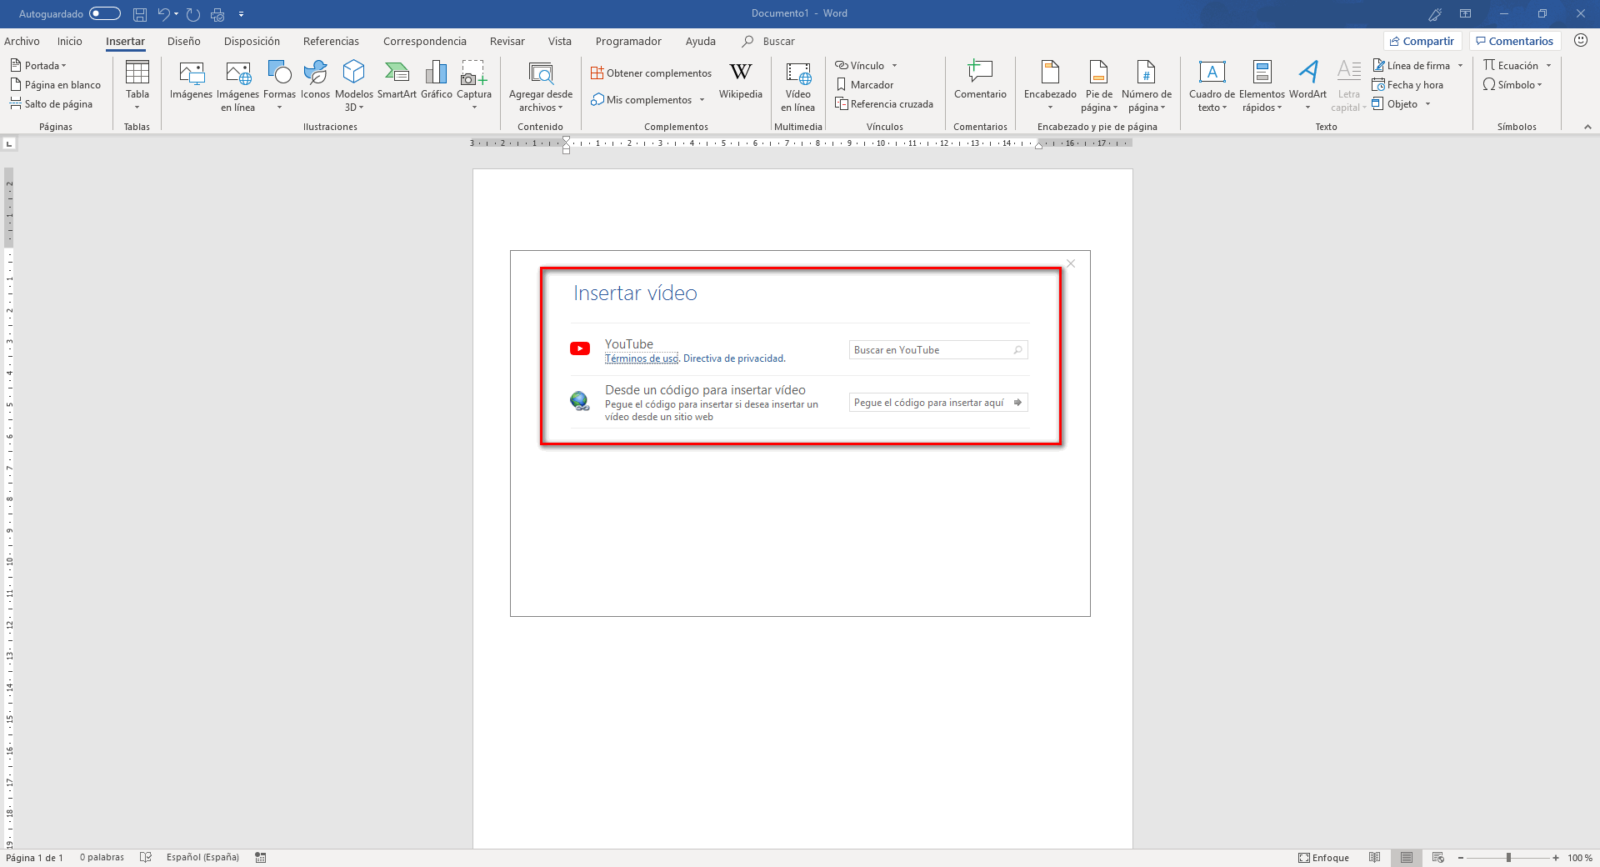Toggle the Autoguardado switch
Viewport: 1600px width, 867px height.
point(105,13)
